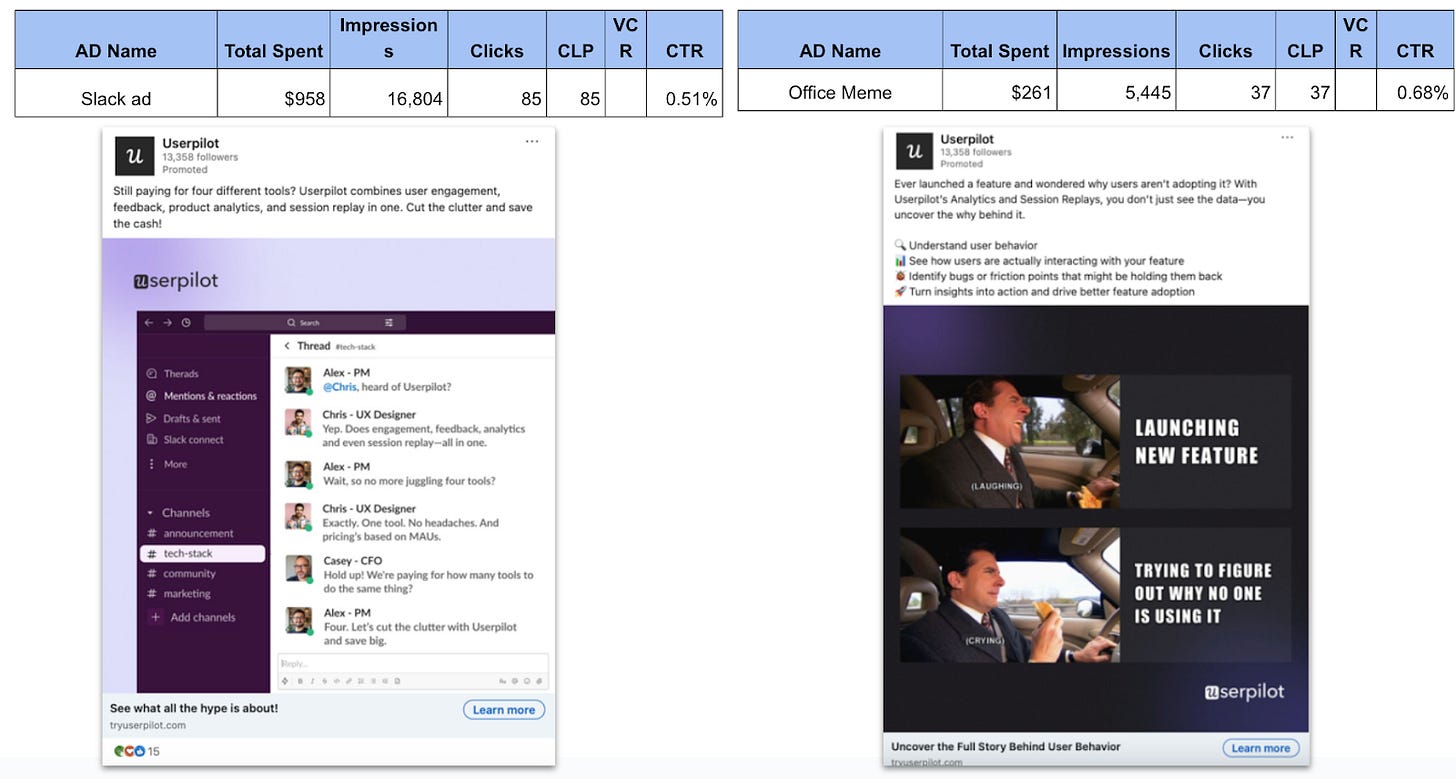Collapse the Channels section
This screenshot has height=779, width=1456.
(151, 513)
